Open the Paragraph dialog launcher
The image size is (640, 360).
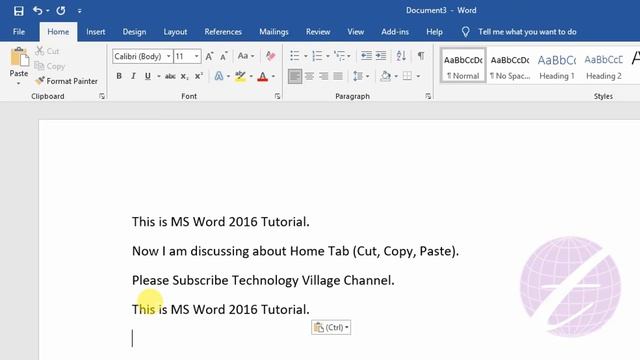pos(428,96)
